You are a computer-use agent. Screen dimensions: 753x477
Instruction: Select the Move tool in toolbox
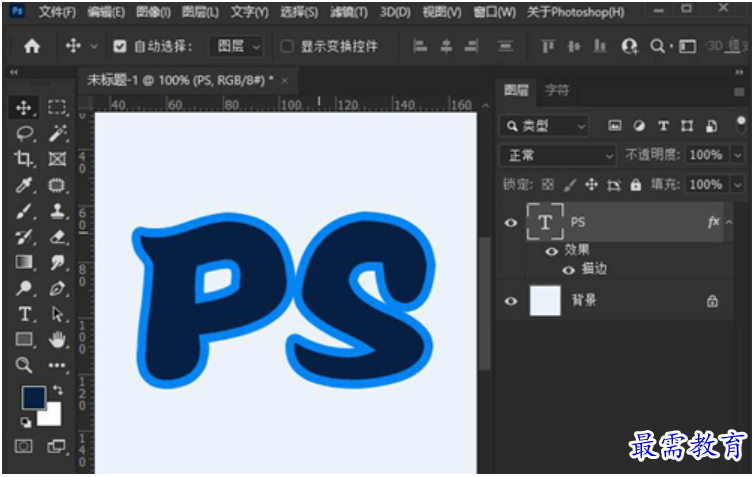point(24,108)
